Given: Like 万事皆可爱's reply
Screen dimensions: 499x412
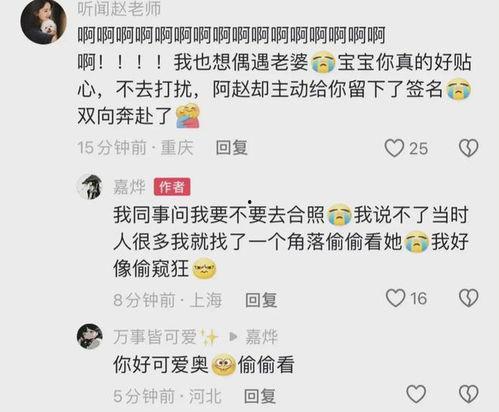Looking at the screenshot, I should click(416, 394).
